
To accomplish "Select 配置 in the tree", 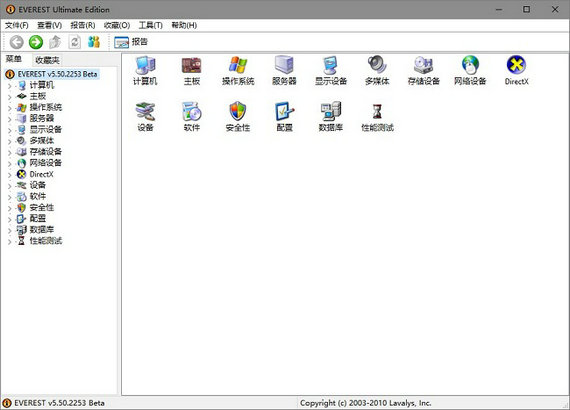I will coord(37,218).
